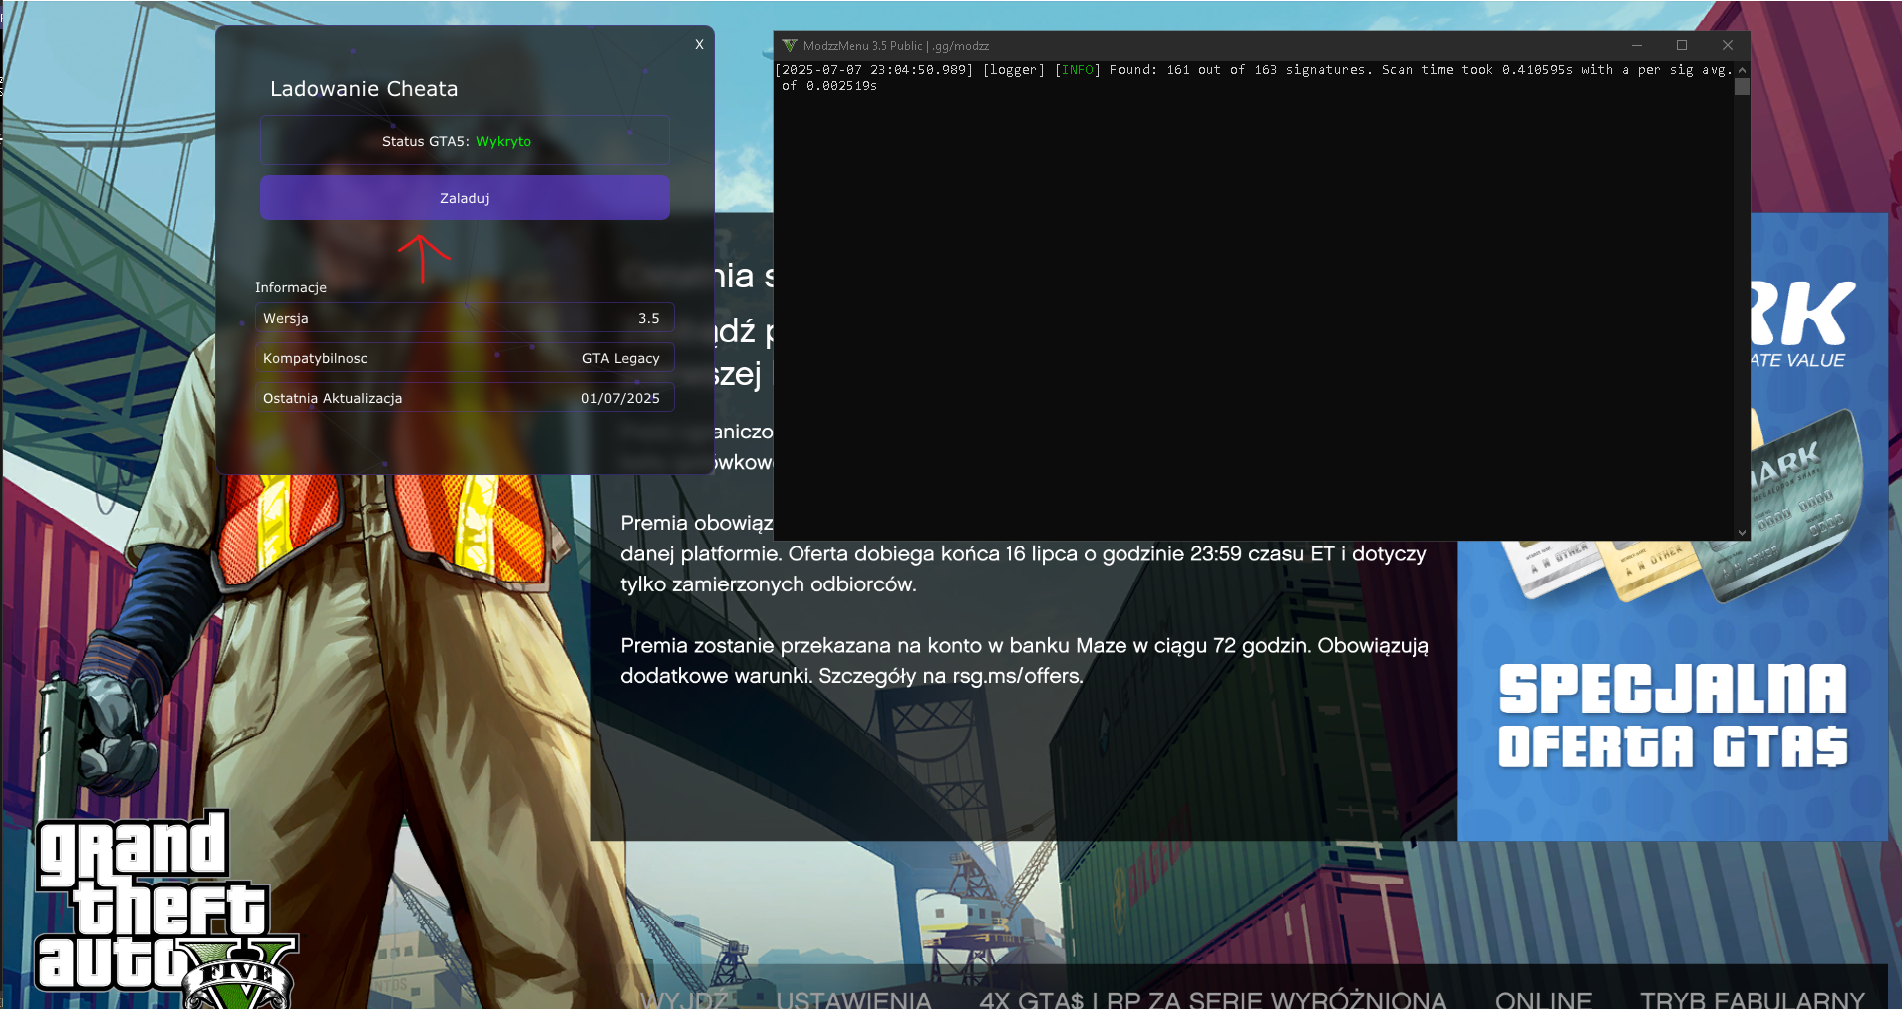Click the Status GTA5 Wykryto field
1902x1009 pixels.
(465, 141)
